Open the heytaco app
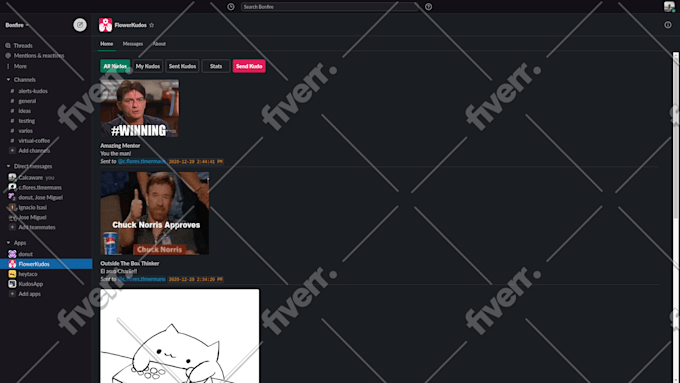 (x=28, y=274)
